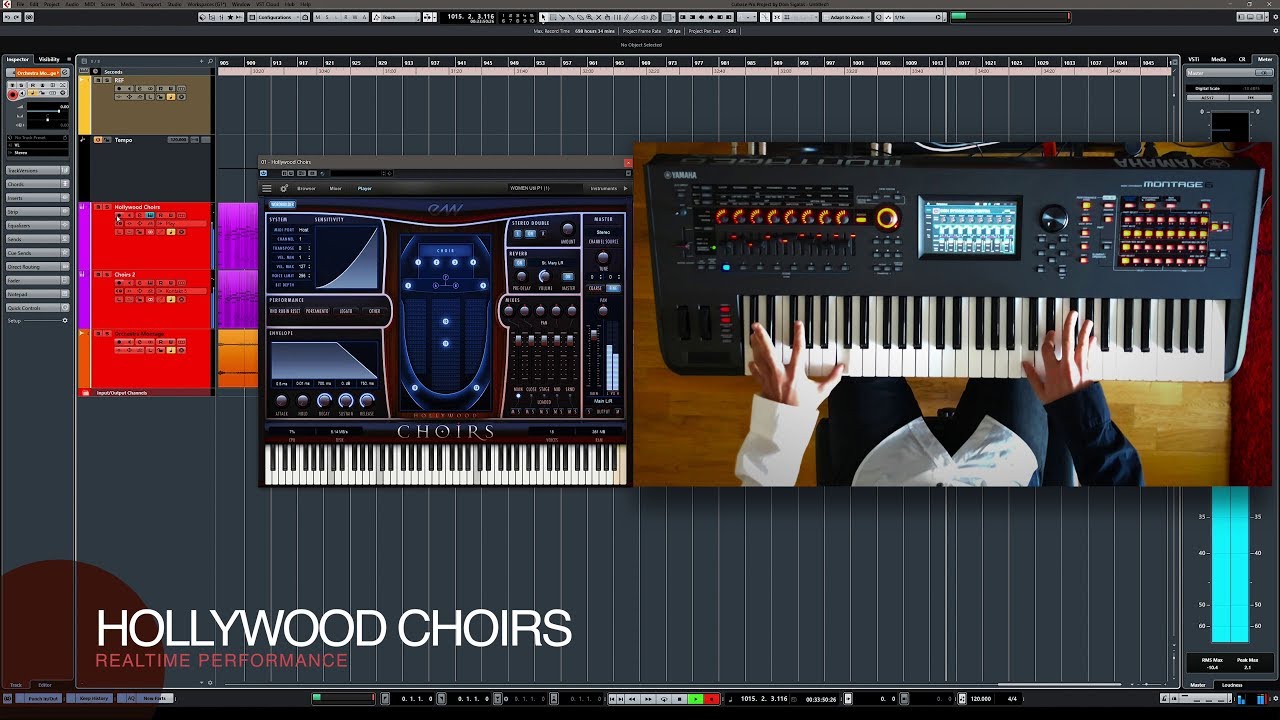Click the record enable button in Inspector

tap(12, 94)
